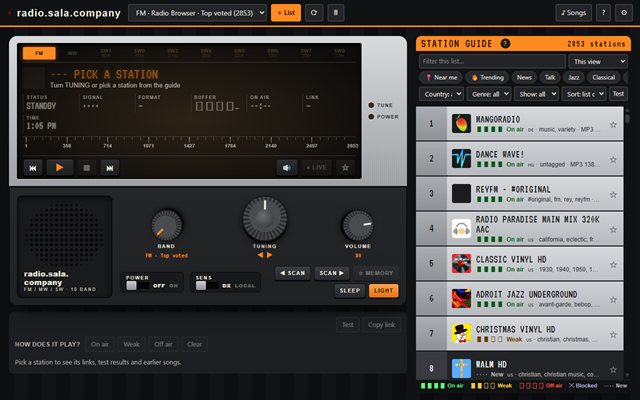The width and height of the screenshot is (640, 400).
Task: Apply the Classical filter chip
Action: (604, 78)
